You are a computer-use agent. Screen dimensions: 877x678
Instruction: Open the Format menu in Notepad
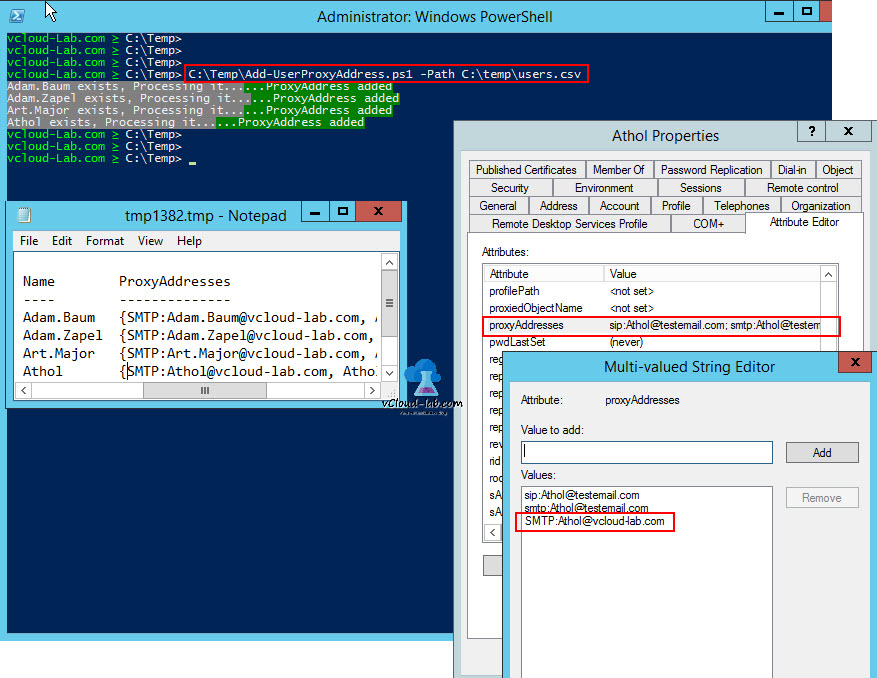coord(104,240)
